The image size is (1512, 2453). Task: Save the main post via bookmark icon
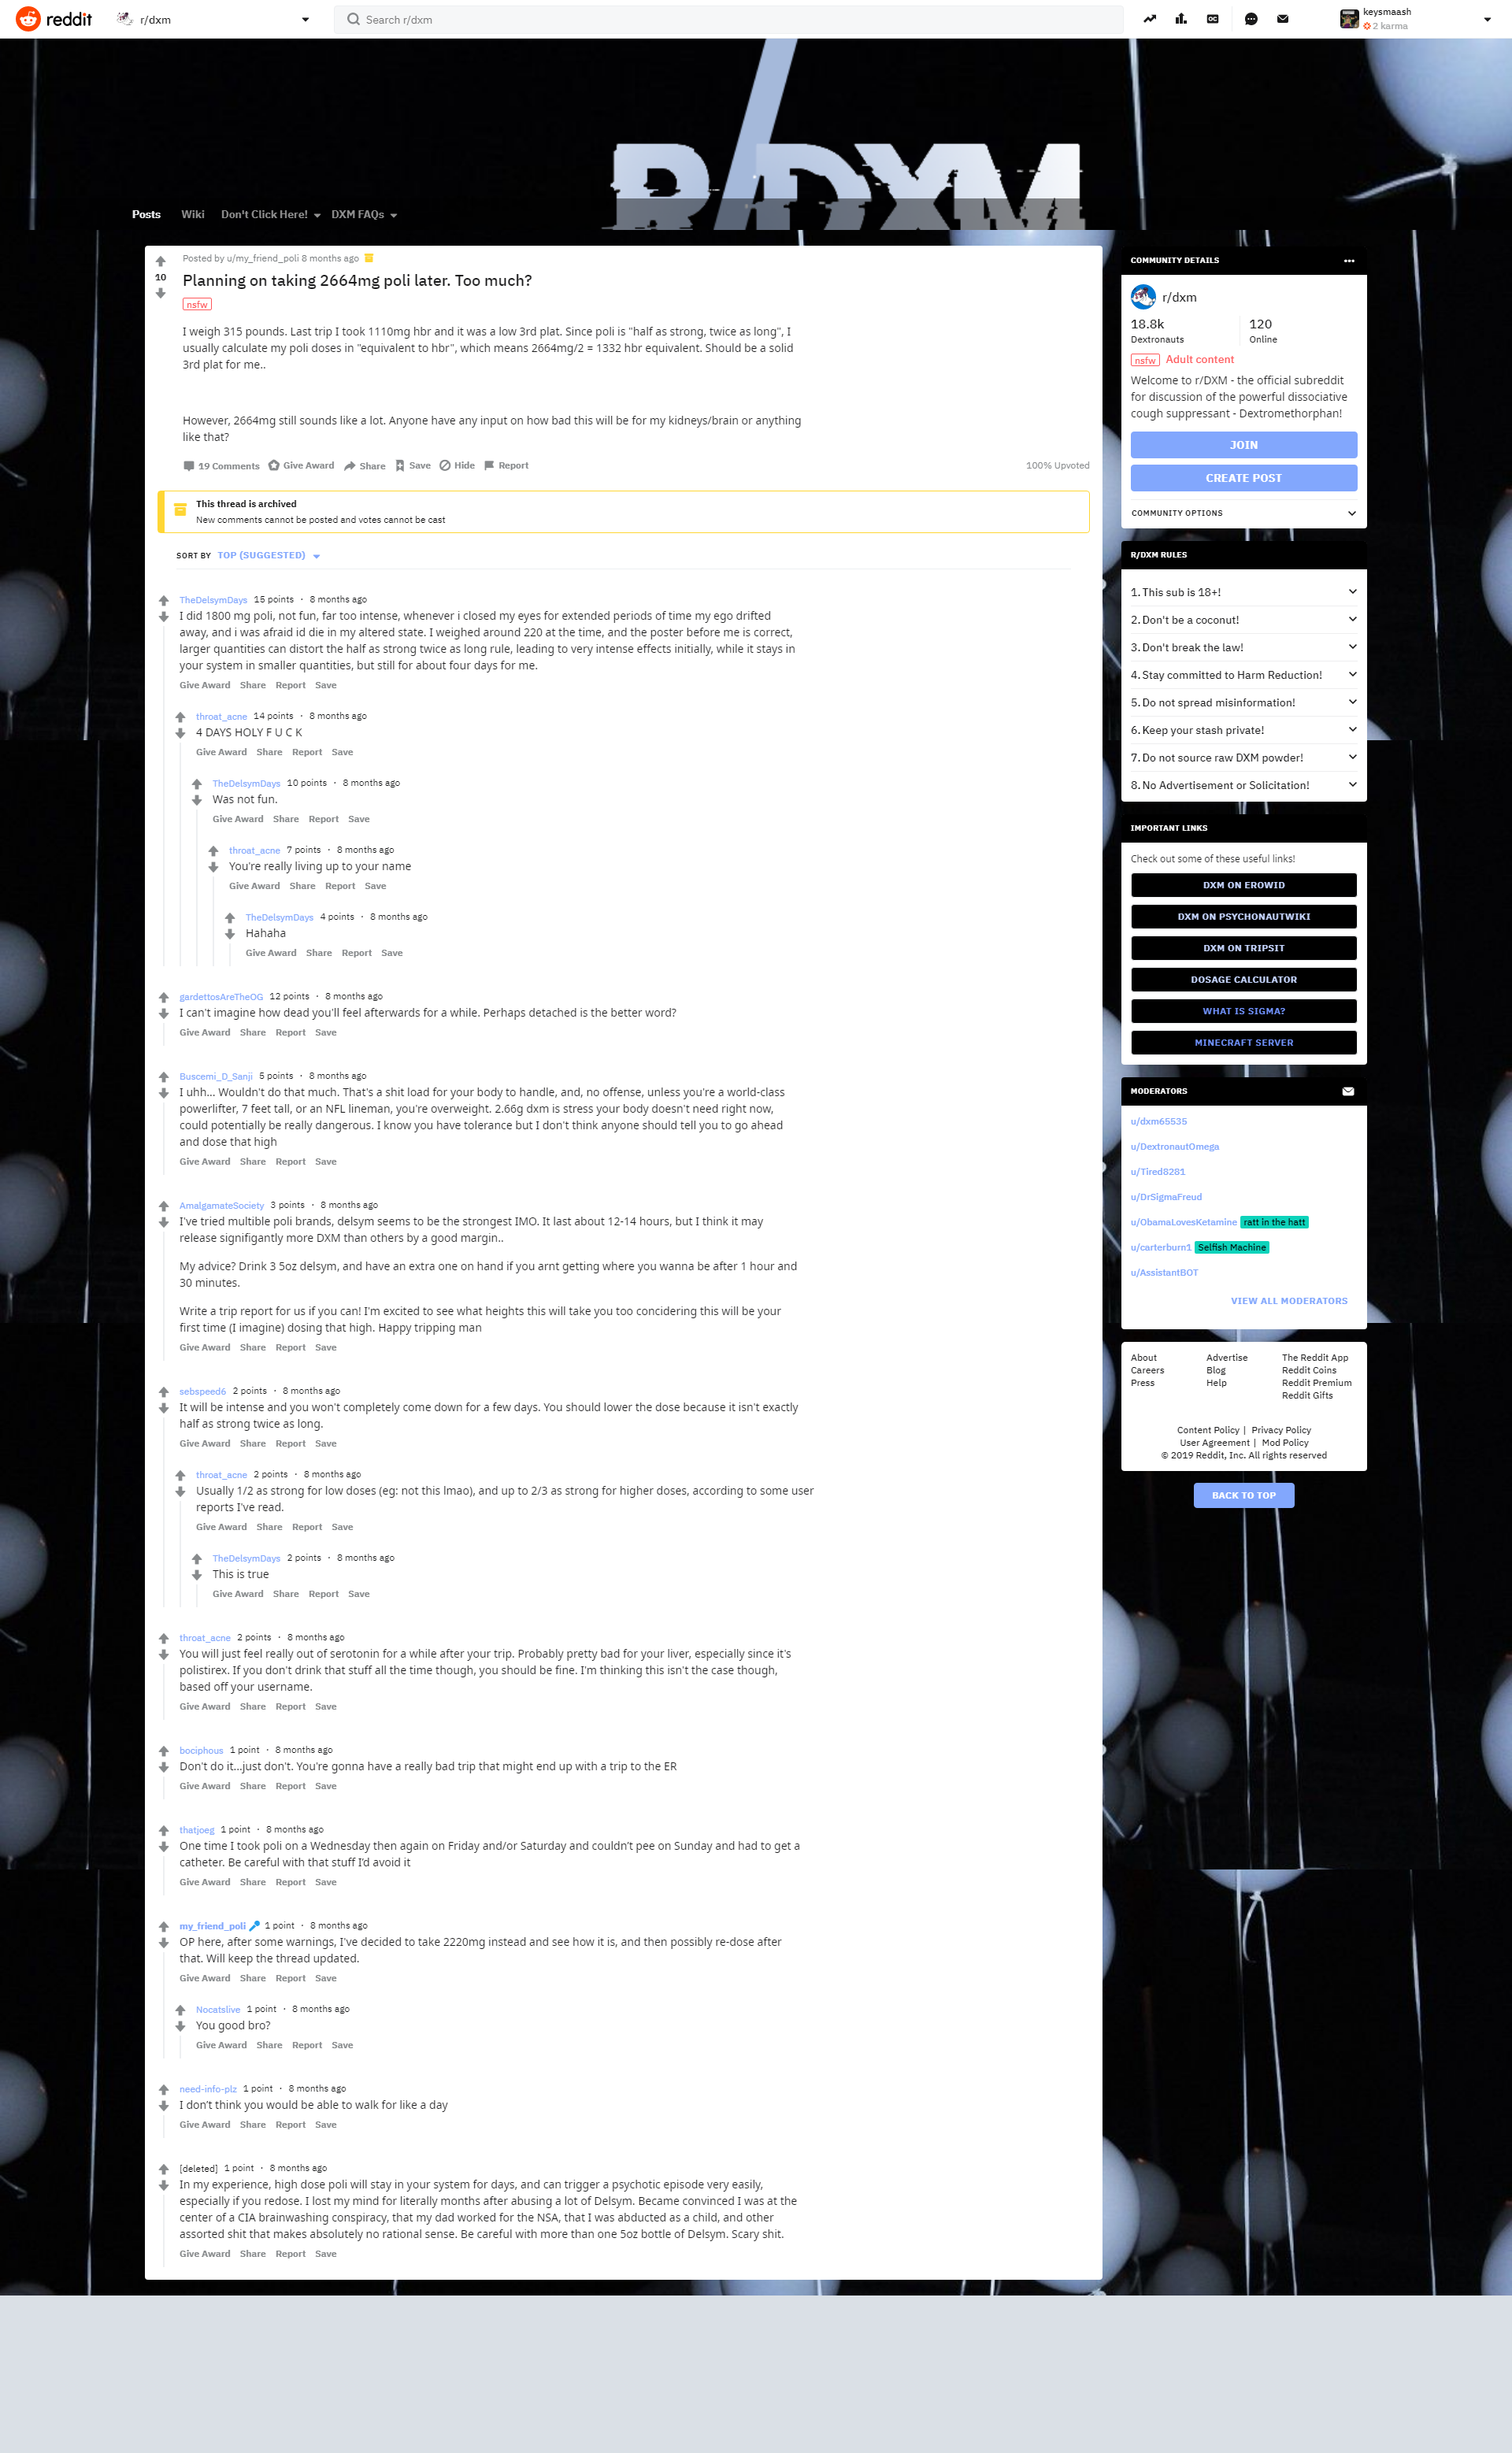[412, 466]
